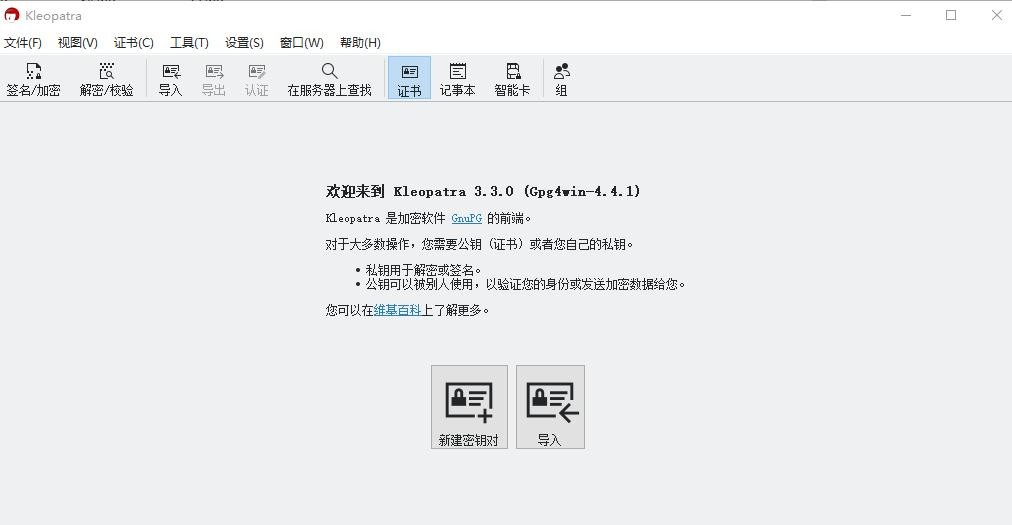
Task: Follow the 维基百科 link
Action: (x=397, y=310)
